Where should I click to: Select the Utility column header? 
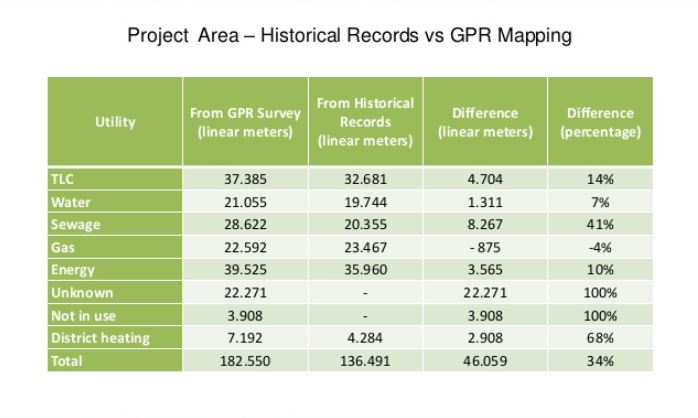point(115,122)
